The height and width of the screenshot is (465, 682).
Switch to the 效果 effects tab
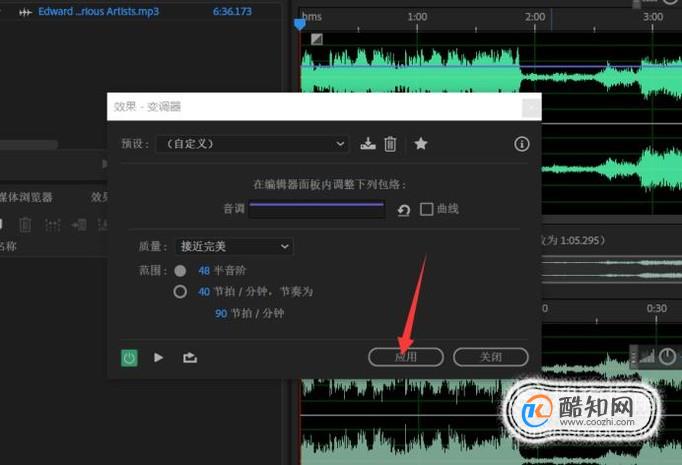[x=99, y=197]
